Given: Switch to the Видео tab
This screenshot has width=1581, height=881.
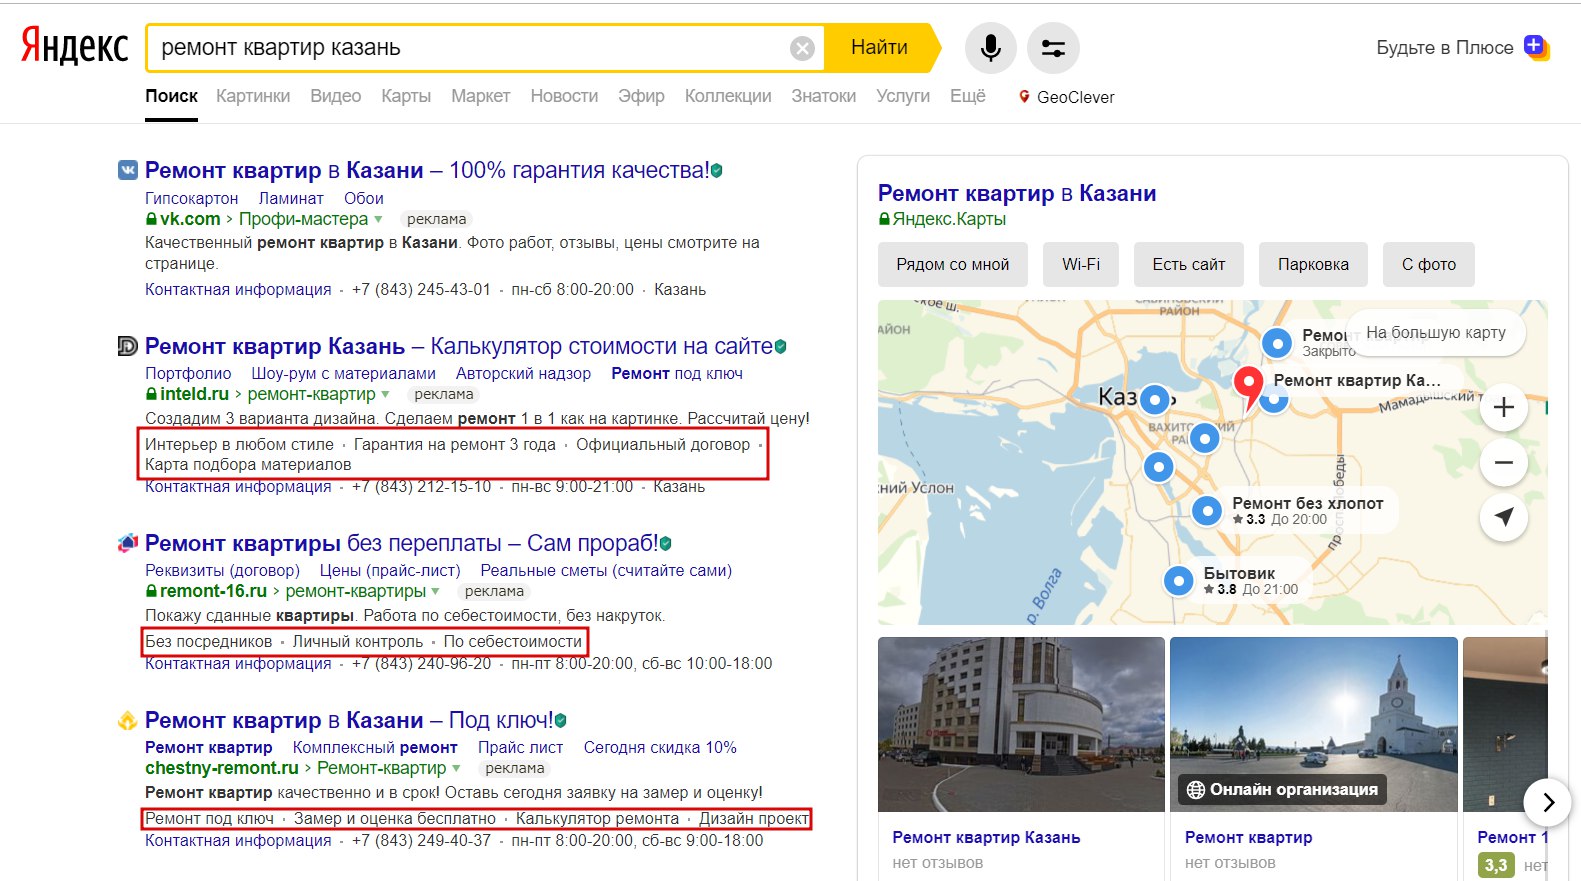Looking at the screenshot, I should pyautogui.click(x=336, y=96).
